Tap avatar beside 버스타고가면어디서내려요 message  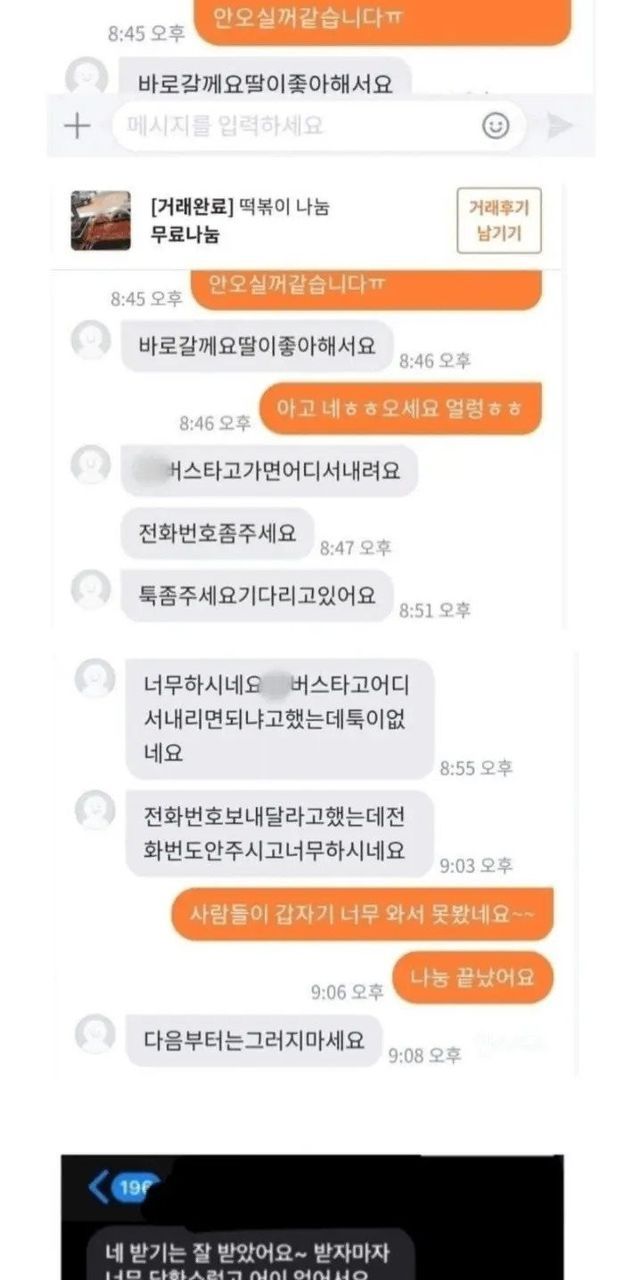[92, 464]
